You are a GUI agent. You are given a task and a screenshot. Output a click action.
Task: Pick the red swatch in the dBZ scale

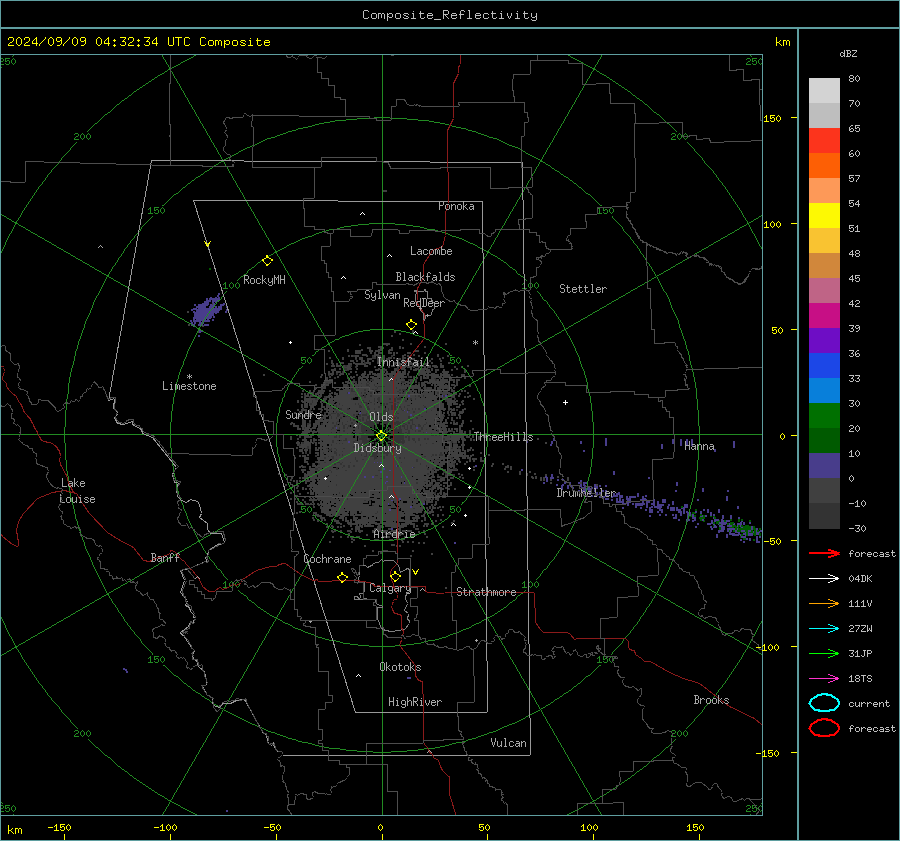click(824, 140)
